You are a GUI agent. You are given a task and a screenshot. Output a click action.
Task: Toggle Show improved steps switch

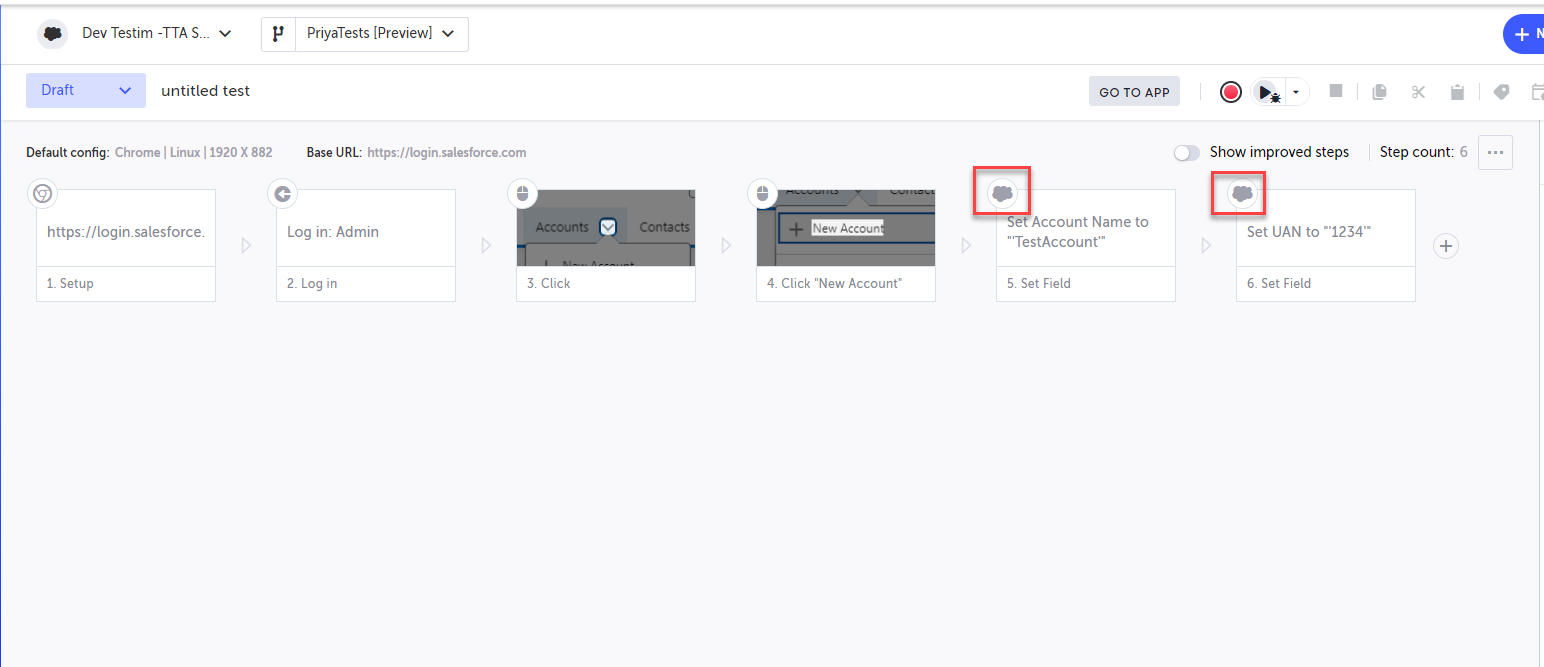click(x=1186, y=153)
